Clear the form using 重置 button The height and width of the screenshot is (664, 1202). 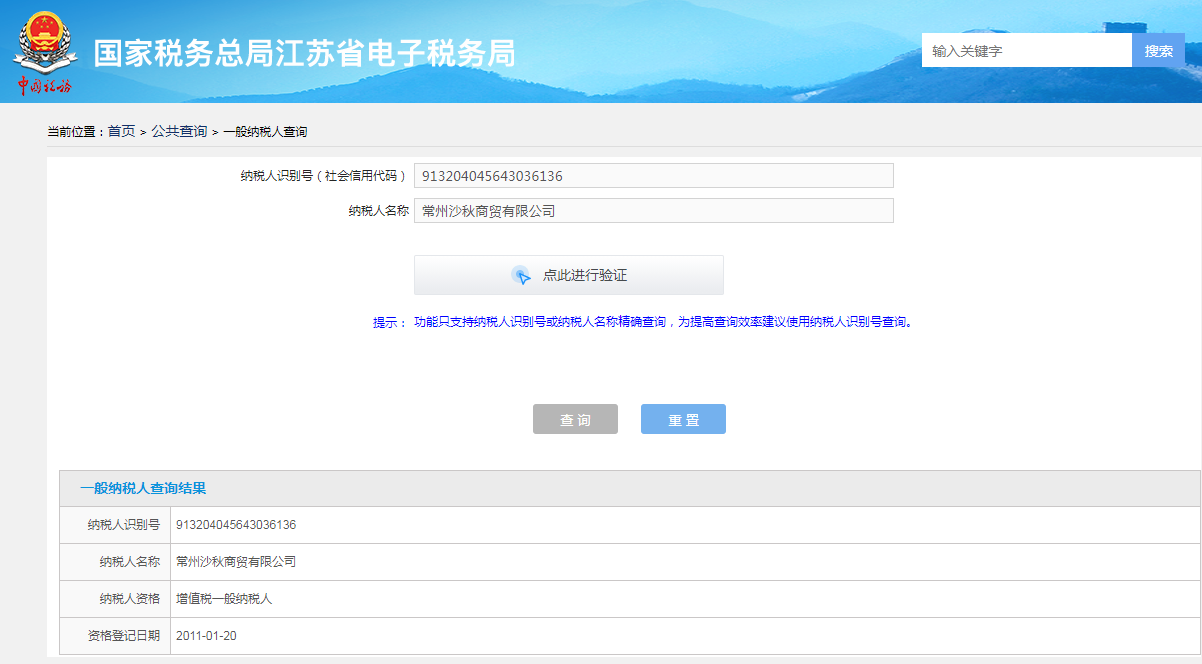[683, 420]
